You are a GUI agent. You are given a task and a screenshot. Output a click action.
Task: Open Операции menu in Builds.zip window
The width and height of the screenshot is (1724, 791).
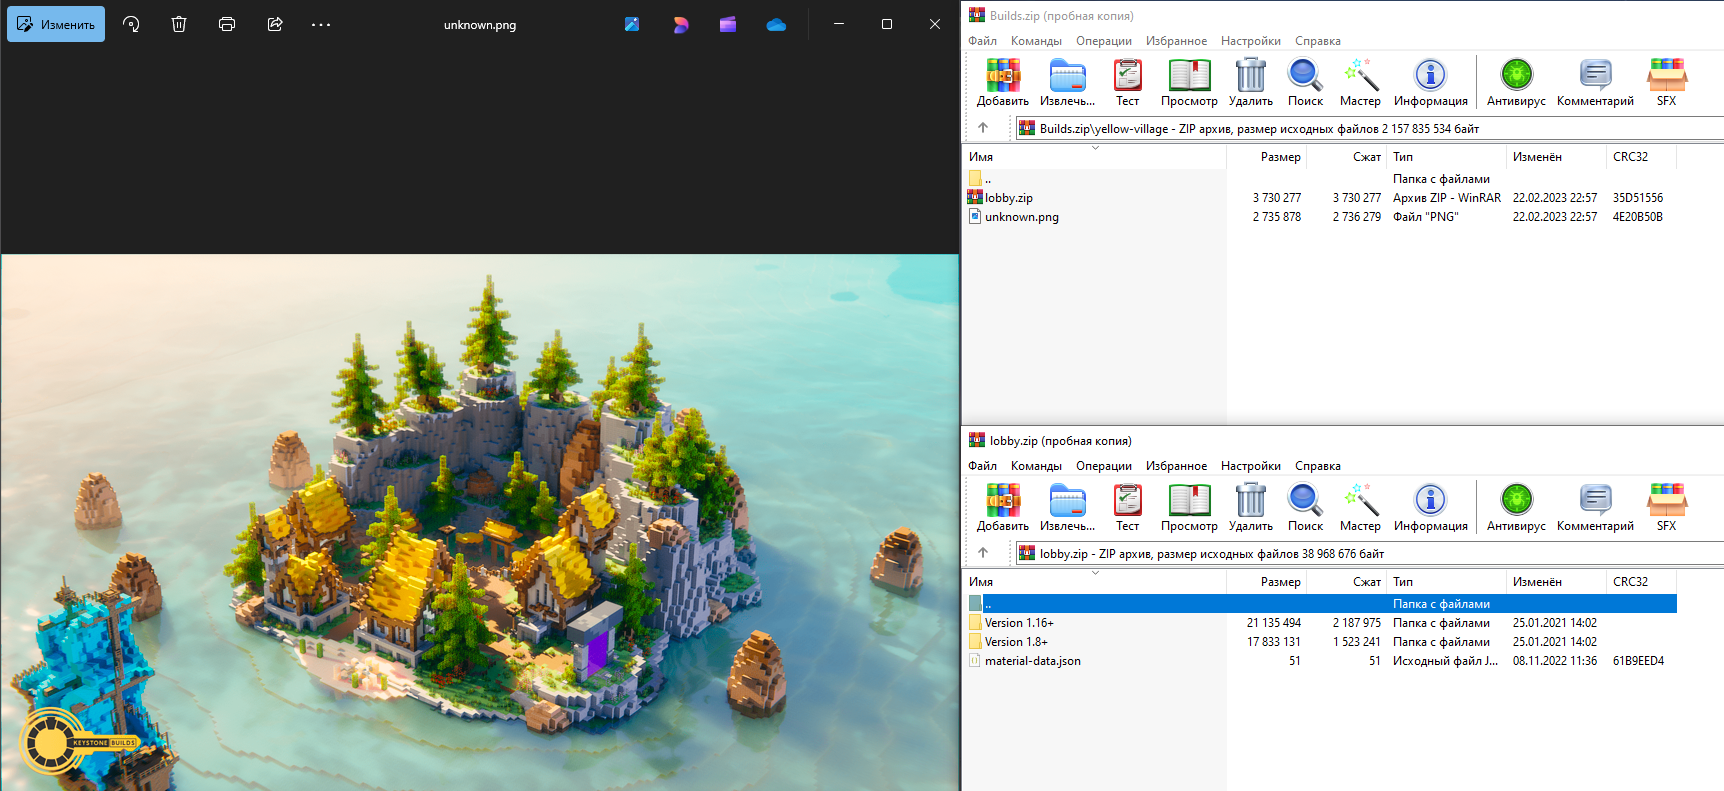[x=1104, y=41]
